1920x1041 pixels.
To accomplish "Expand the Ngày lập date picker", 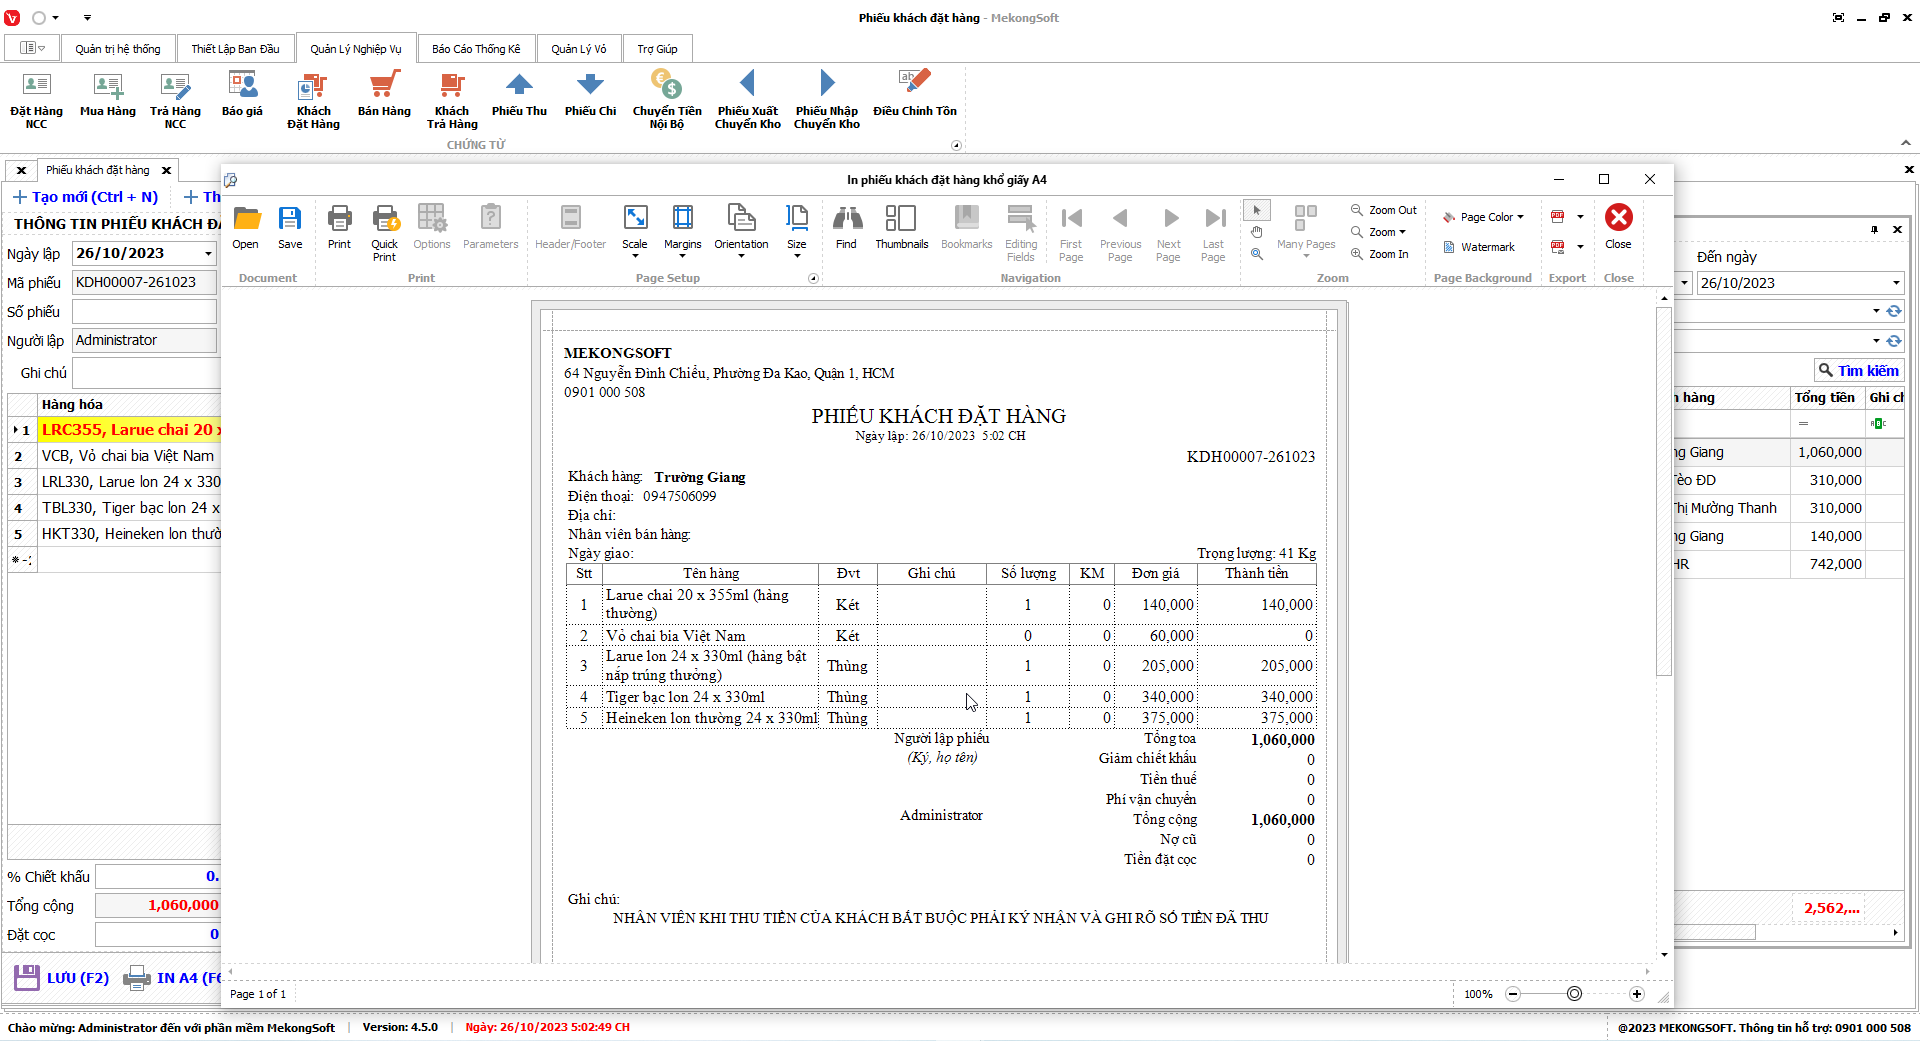I will click(x=208, y=254).
